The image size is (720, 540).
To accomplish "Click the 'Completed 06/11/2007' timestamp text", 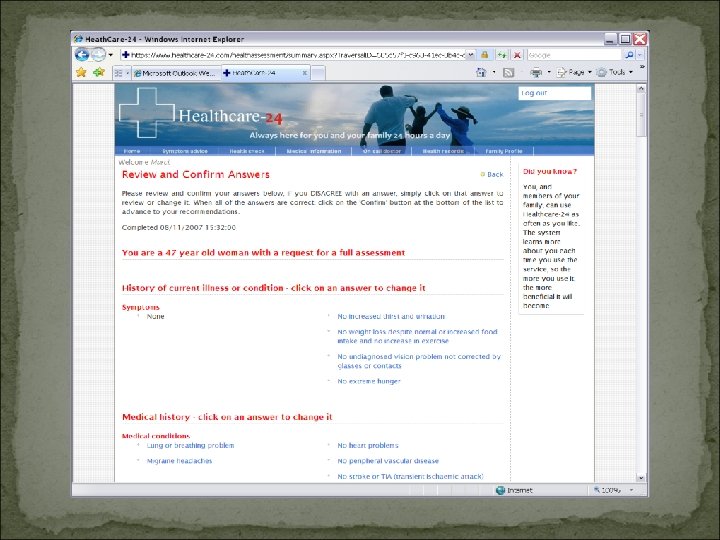I will [179, 227].
